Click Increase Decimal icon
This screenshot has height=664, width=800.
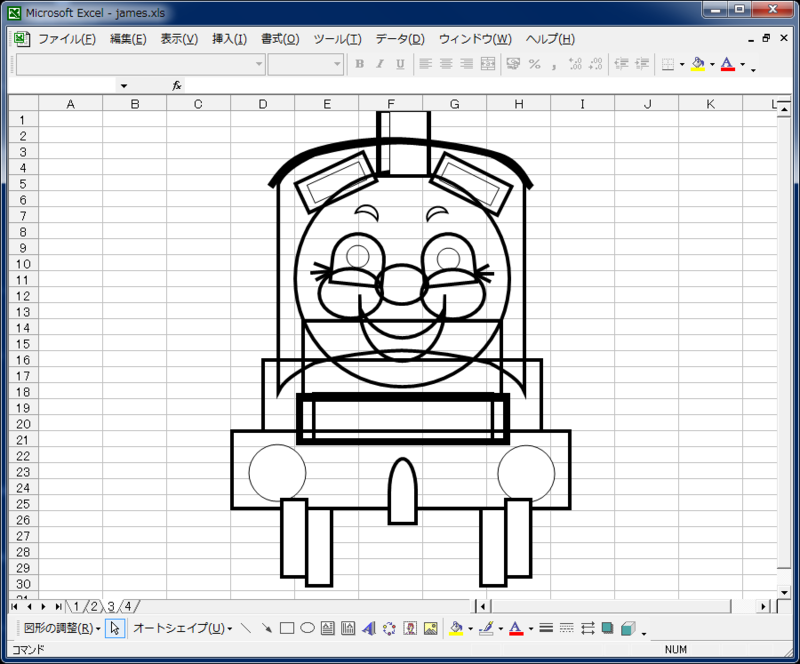575,64
